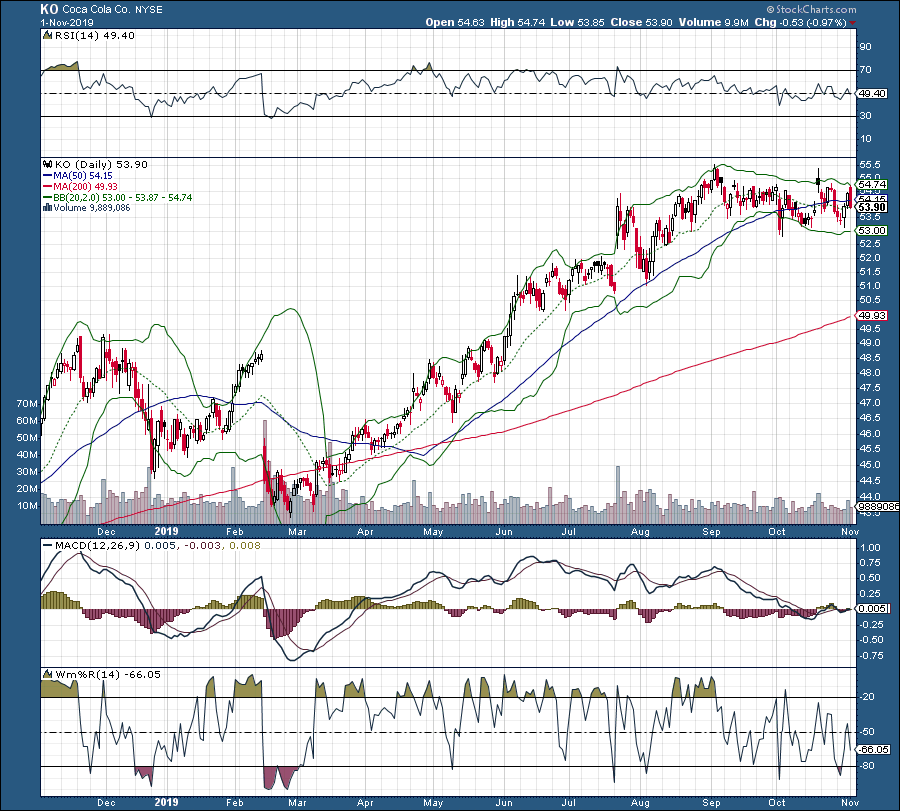Click the 0.008 MACD histogram value
The width and height of the screenshot is (900, 811).
(x=245, y=545)
